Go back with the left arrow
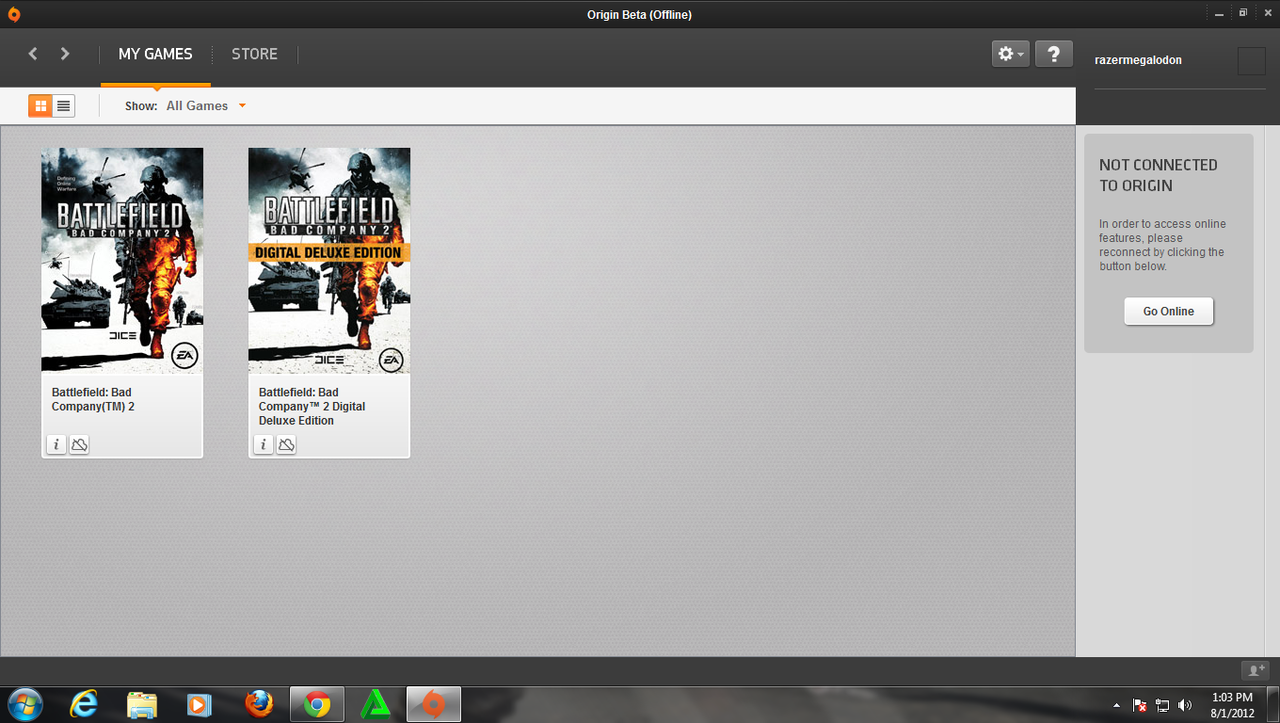The height and width of the screenshot is (723, 1280). (33, 54)
